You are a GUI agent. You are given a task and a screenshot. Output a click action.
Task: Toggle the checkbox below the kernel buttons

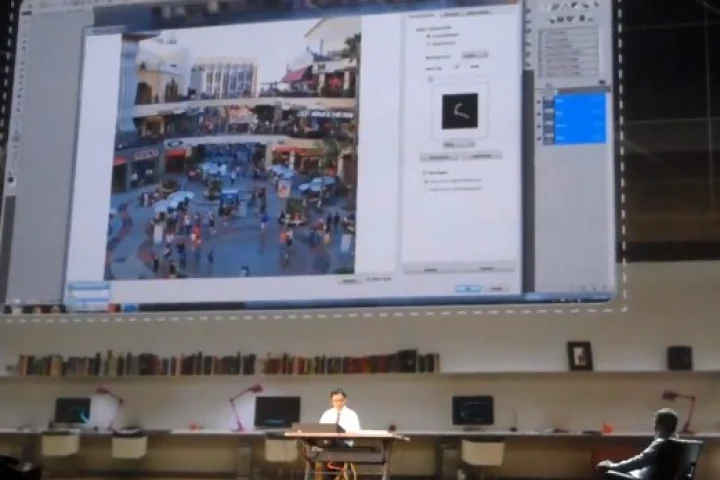pyautogui.click(x=425, y=173)
